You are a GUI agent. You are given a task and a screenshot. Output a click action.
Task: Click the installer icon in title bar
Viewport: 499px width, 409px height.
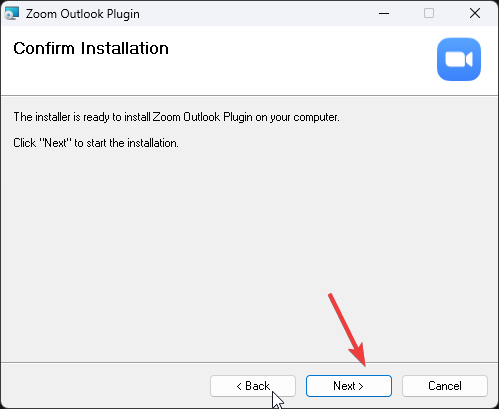click(x=12, y=14)
